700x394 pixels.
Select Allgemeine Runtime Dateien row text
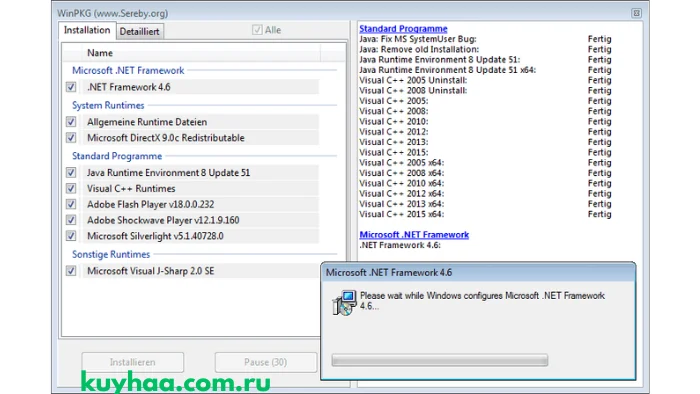[147, 122]
